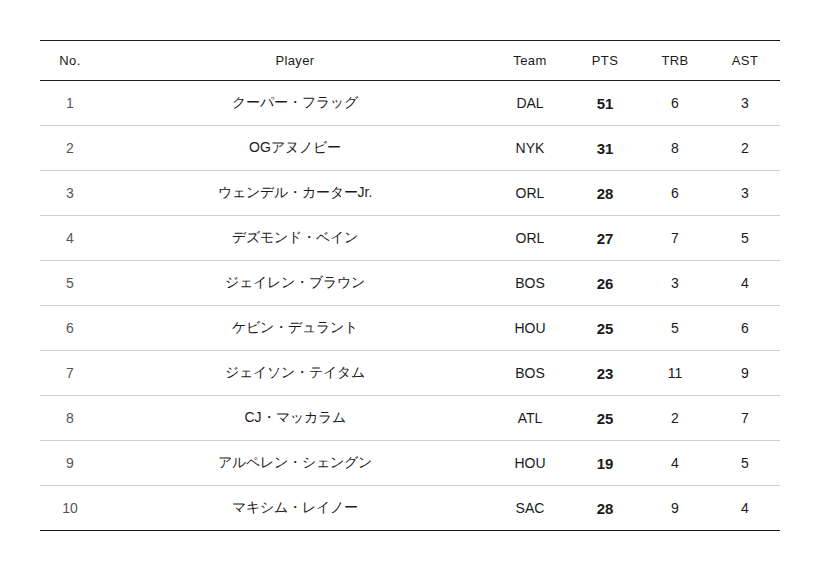This screenshot has height=571, width=820.
Task: Open ケビン・デュラント player row
Action: click(295, 328)
